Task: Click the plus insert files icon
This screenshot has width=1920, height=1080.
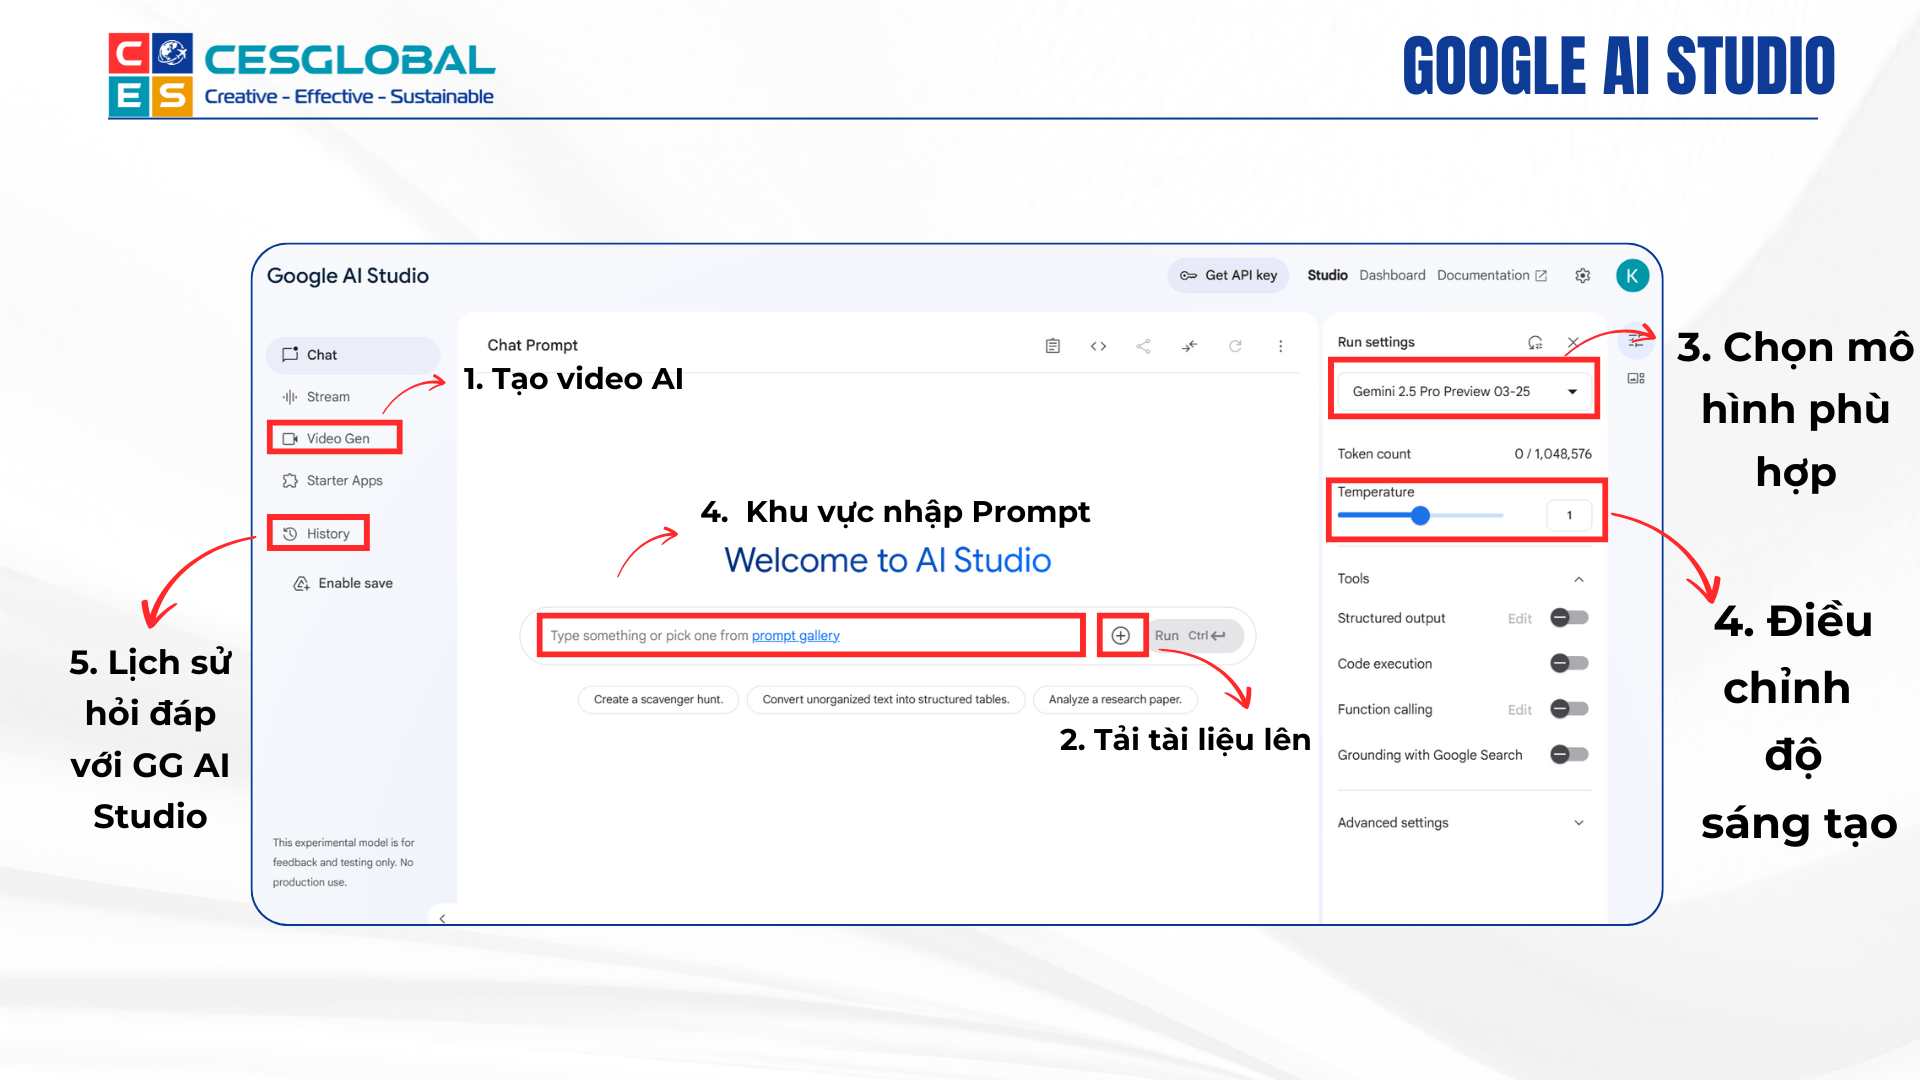Action: [x=1121, y=636]
